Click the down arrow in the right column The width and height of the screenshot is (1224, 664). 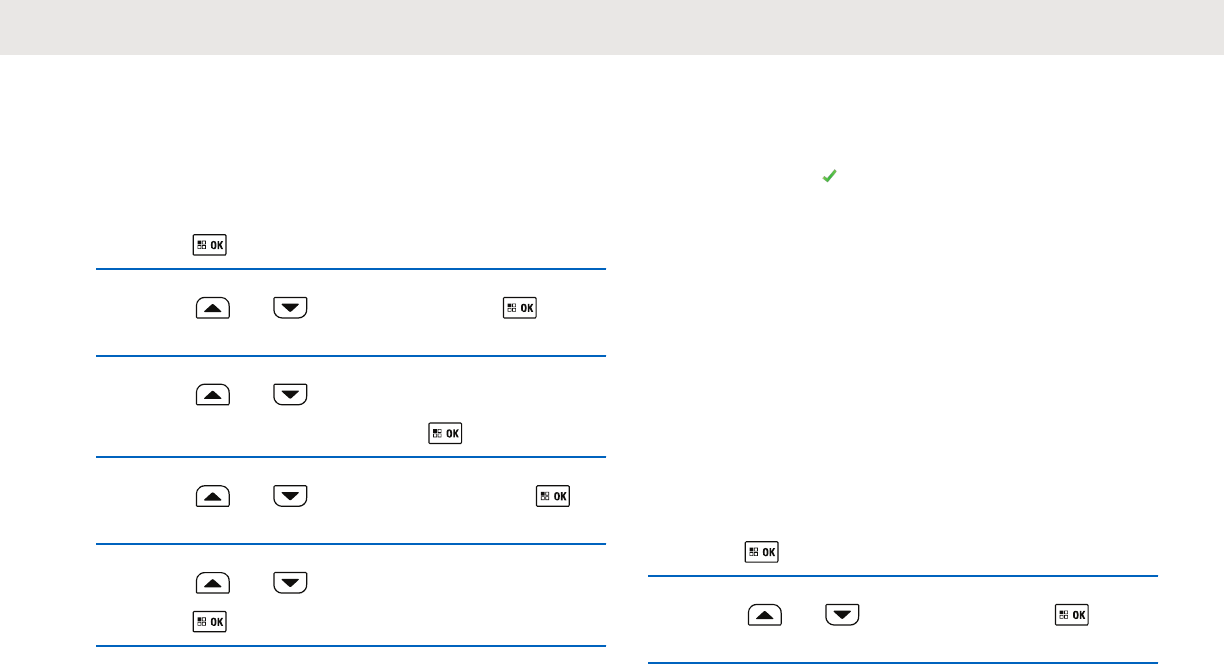point(843,615)
